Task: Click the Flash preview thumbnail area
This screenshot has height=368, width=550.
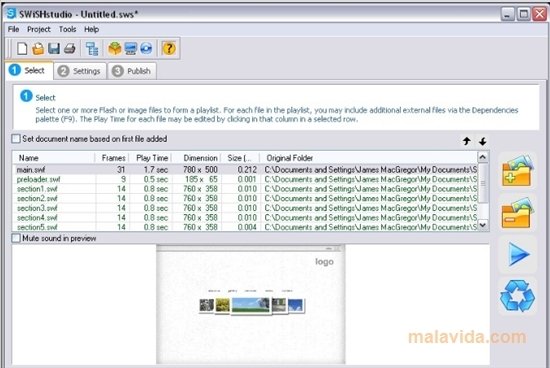Action: [250, 305]
